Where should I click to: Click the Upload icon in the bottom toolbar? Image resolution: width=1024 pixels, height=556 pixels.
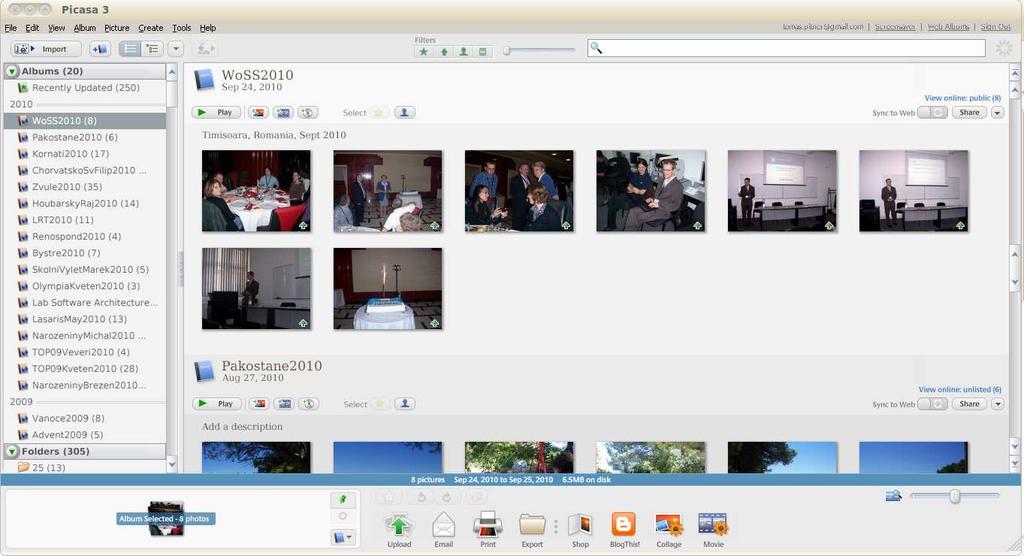[399, 526]
